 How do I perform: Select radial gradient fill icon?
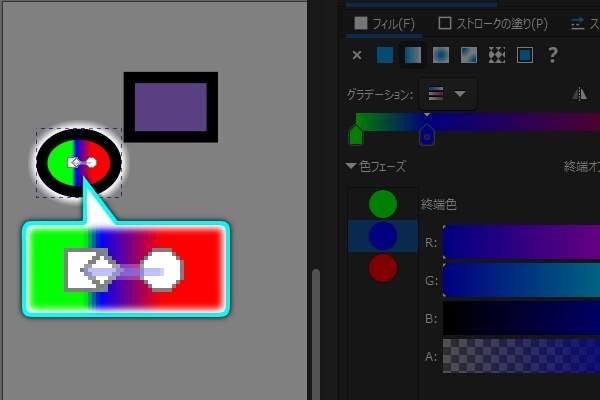click(x=441, y=55)
